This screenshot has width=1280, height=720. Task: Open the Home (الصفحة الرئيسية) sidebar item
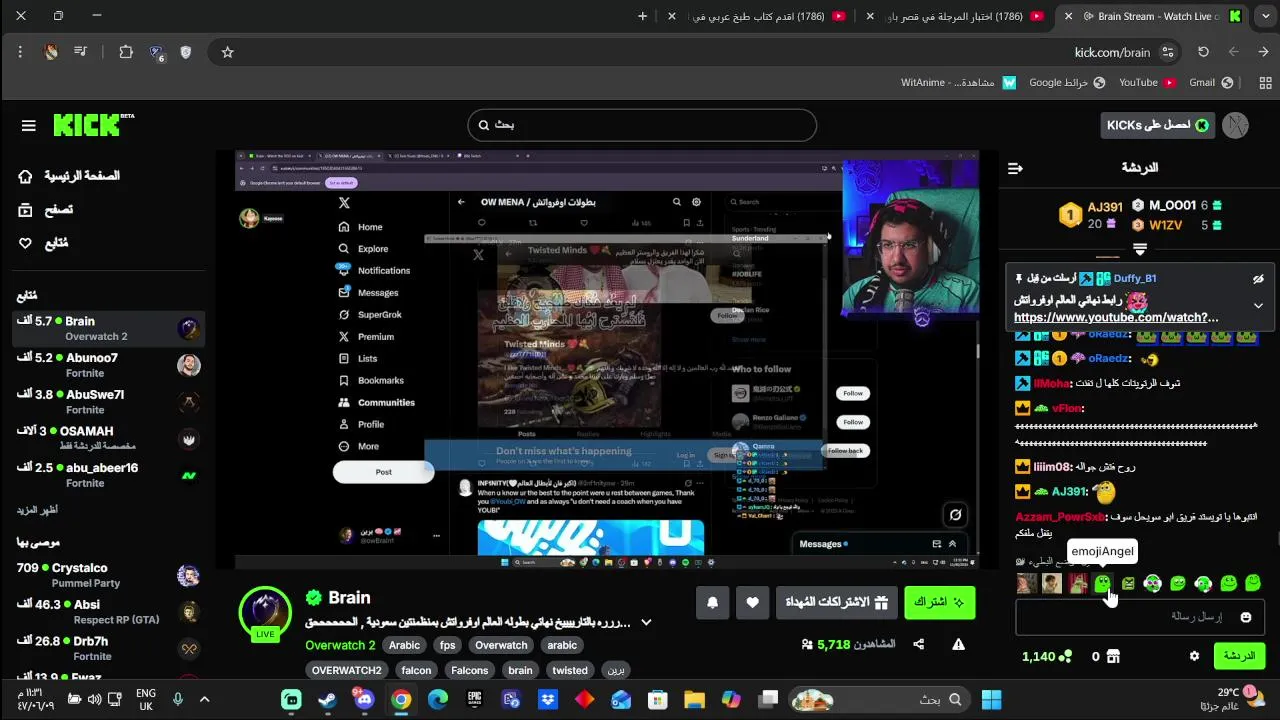tap(69, 176)
